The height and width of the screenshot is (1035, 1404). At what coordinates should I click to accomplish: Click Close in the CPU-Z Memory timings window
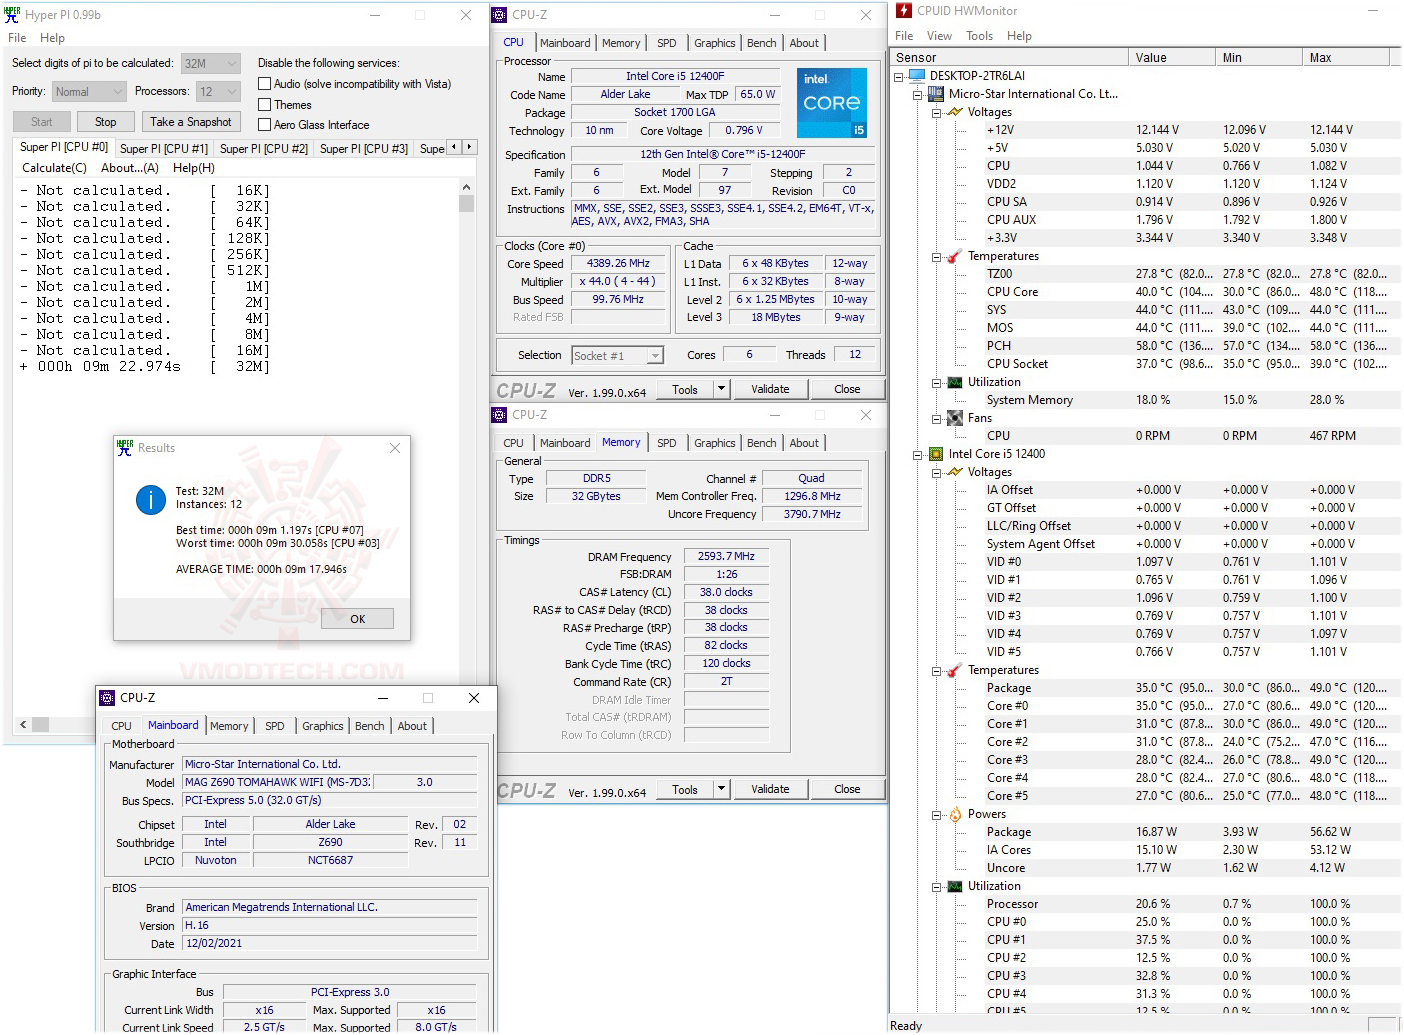click(x=847, y=789)
